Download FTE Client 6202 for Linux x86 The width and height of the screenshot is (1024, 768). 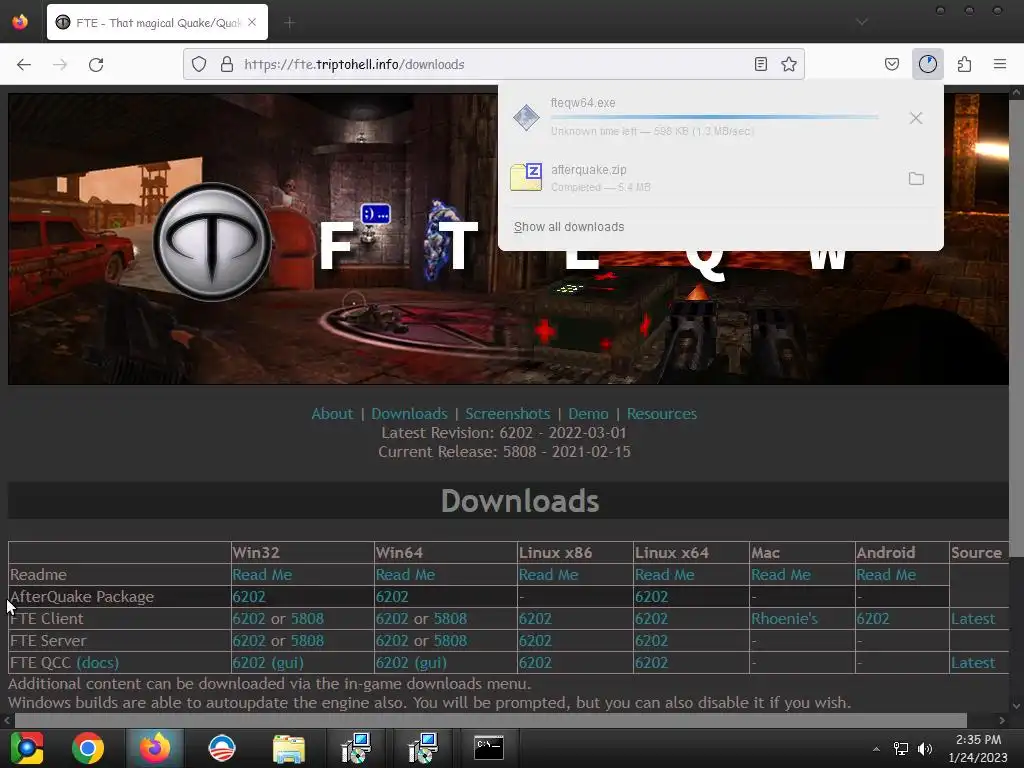[535, 618]
